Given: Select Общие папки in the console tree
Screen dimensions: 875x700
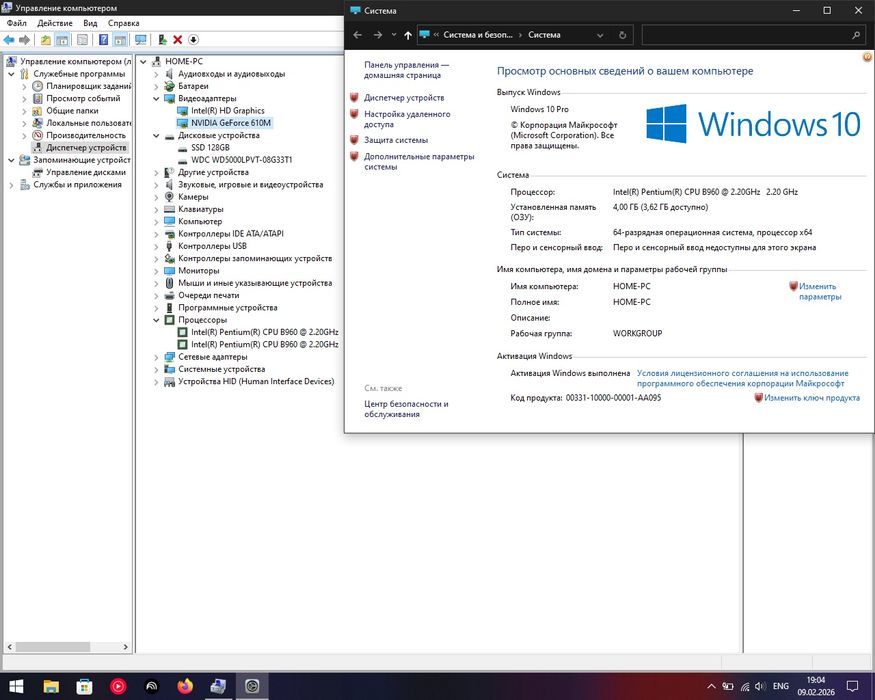Looking at the screenshot, I should pos(72,111).
